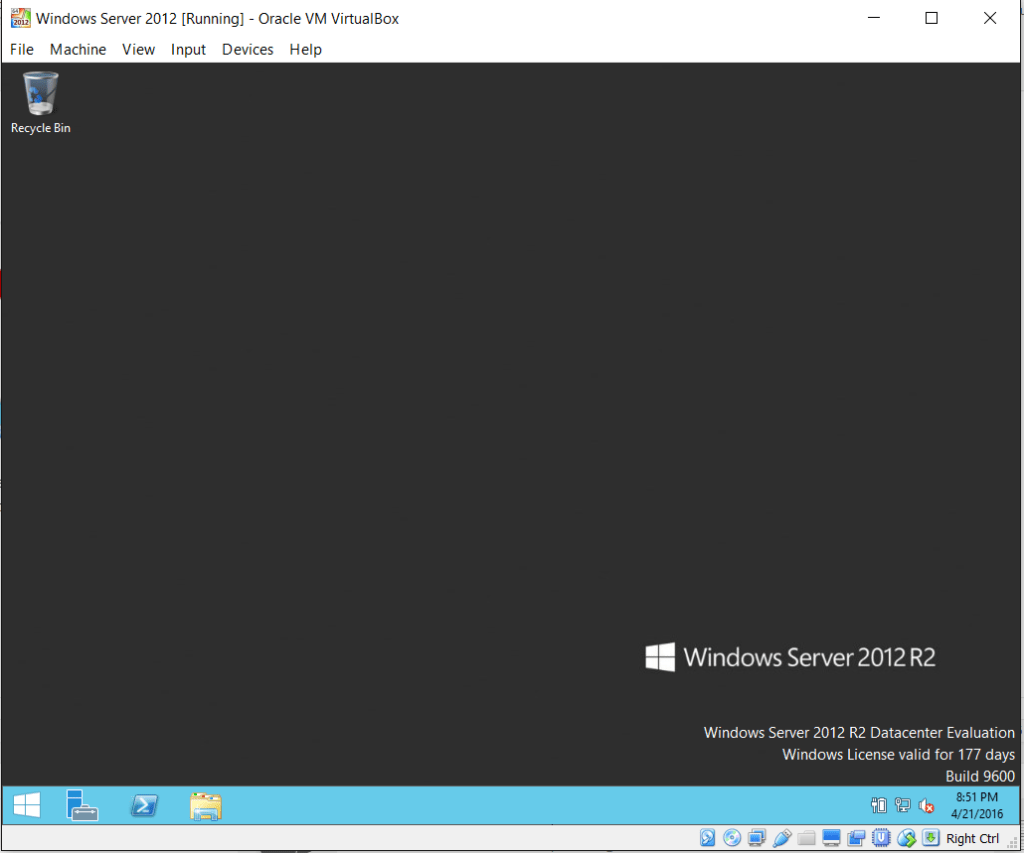Open the Machine menu
This screenshot has height=853, width=1024.
pyautogui.click(x=77, y=49)
